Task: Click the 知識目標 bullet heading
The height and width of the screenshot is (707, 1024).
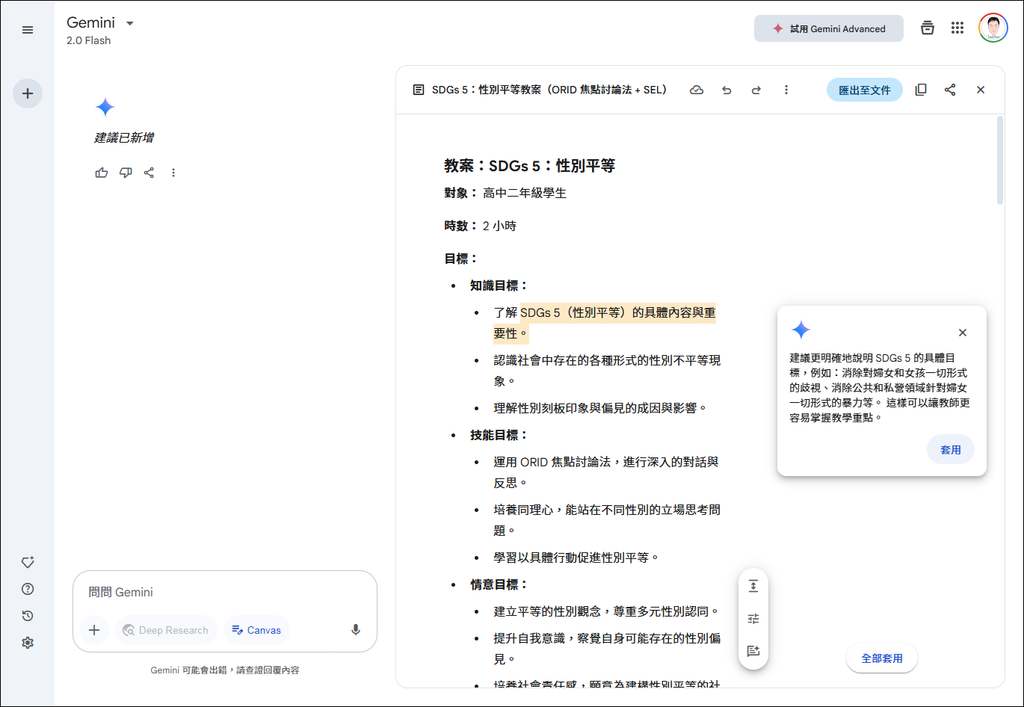Action: point(498,286)
